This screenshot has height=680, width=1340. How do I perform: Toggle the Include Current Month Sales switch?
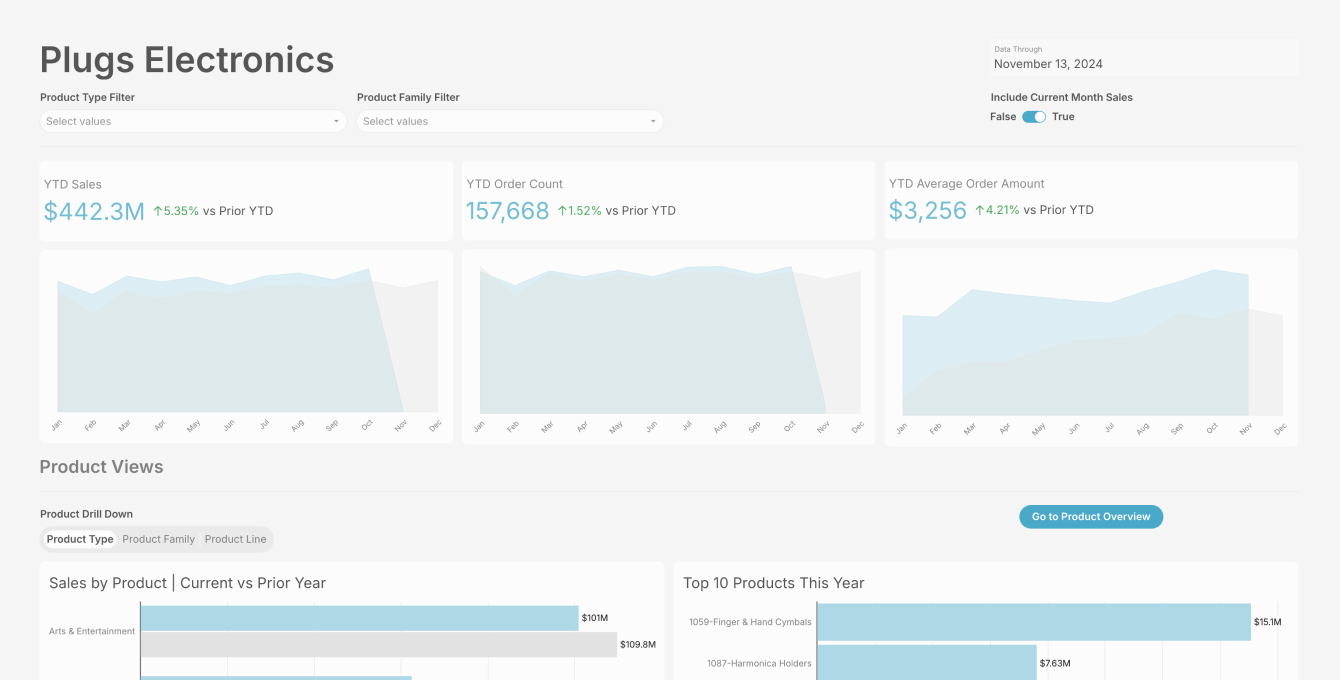click(x=1034, y=117)
